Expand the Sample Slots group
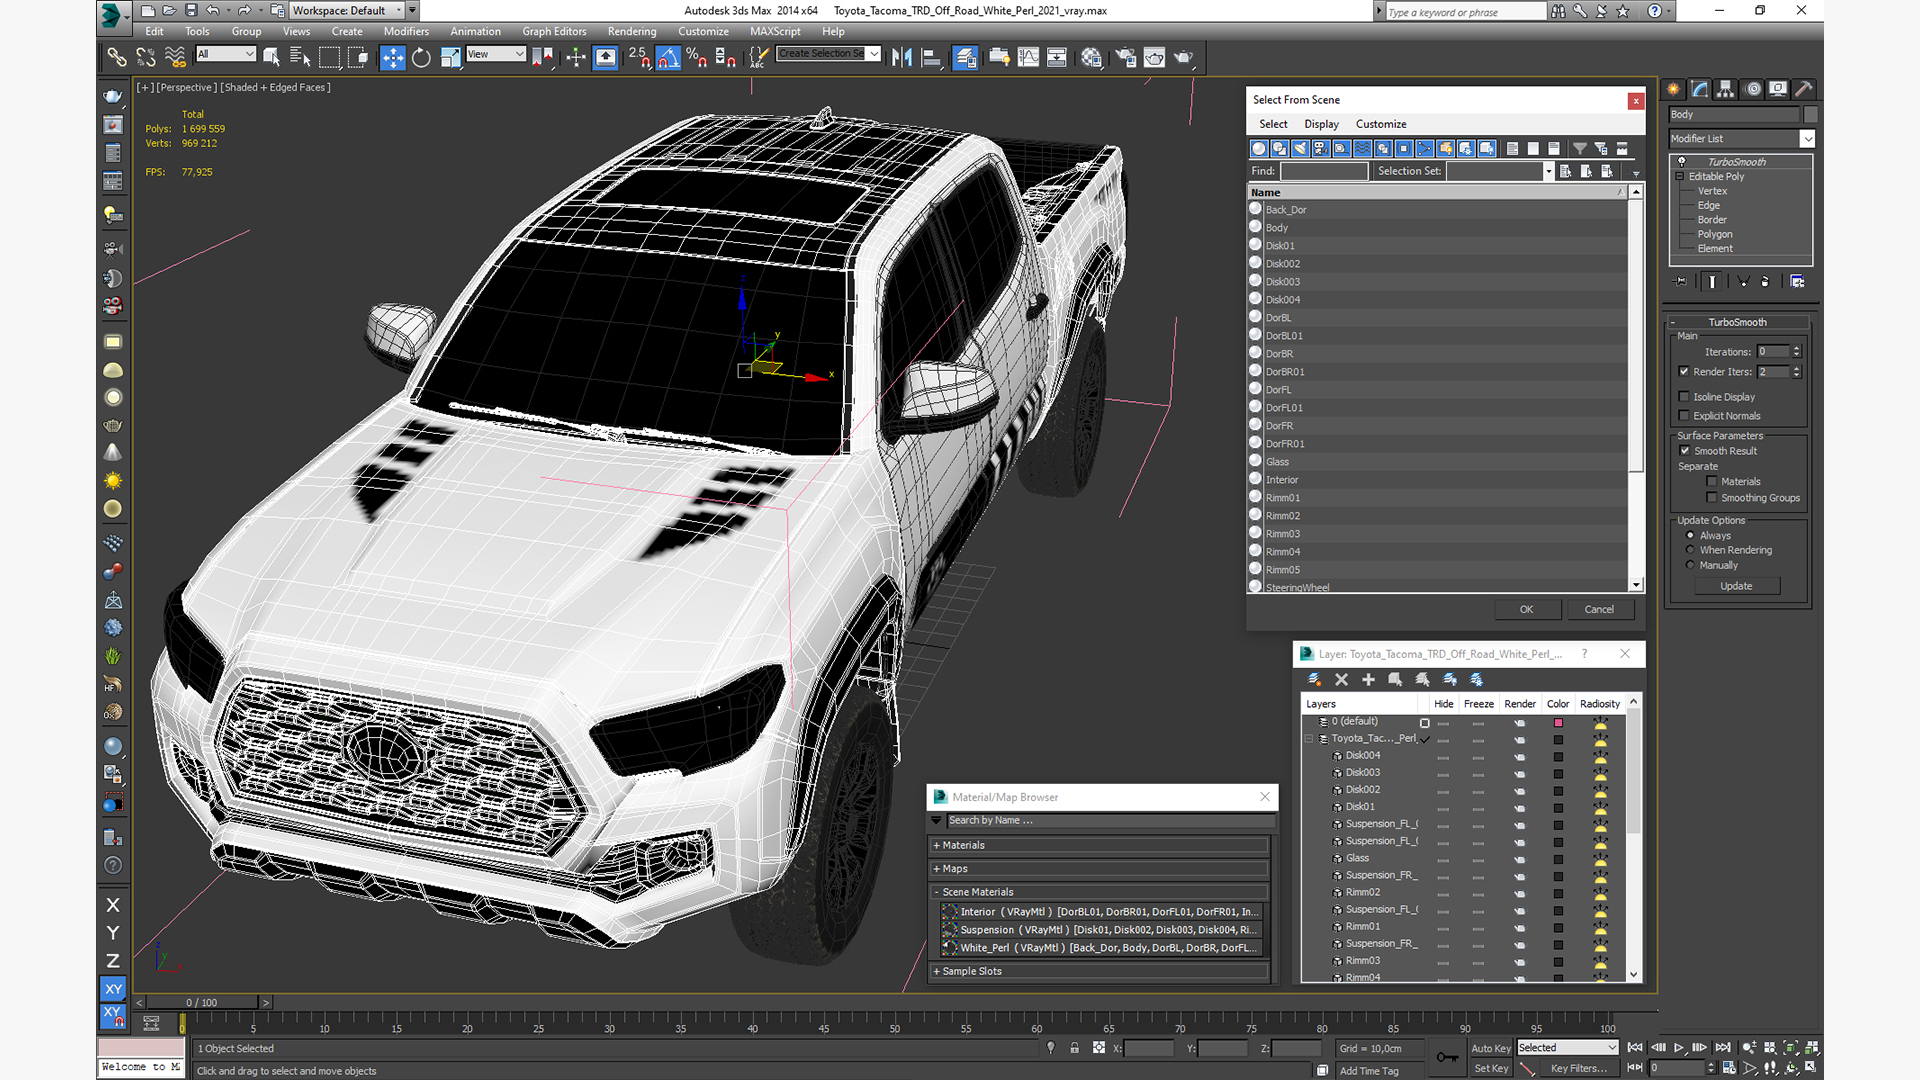Screen dimensions: 1920x1080 [x=1099, y=971]
